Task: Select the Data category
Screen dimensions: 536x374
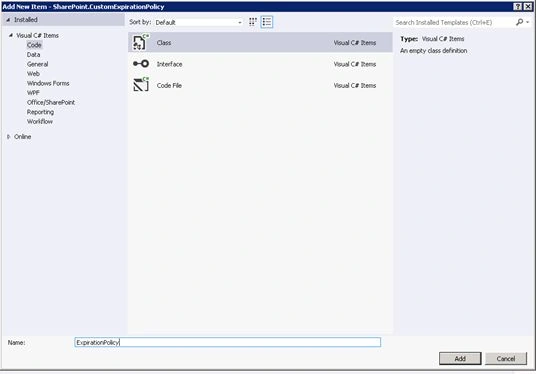Action: pos(34,54)
